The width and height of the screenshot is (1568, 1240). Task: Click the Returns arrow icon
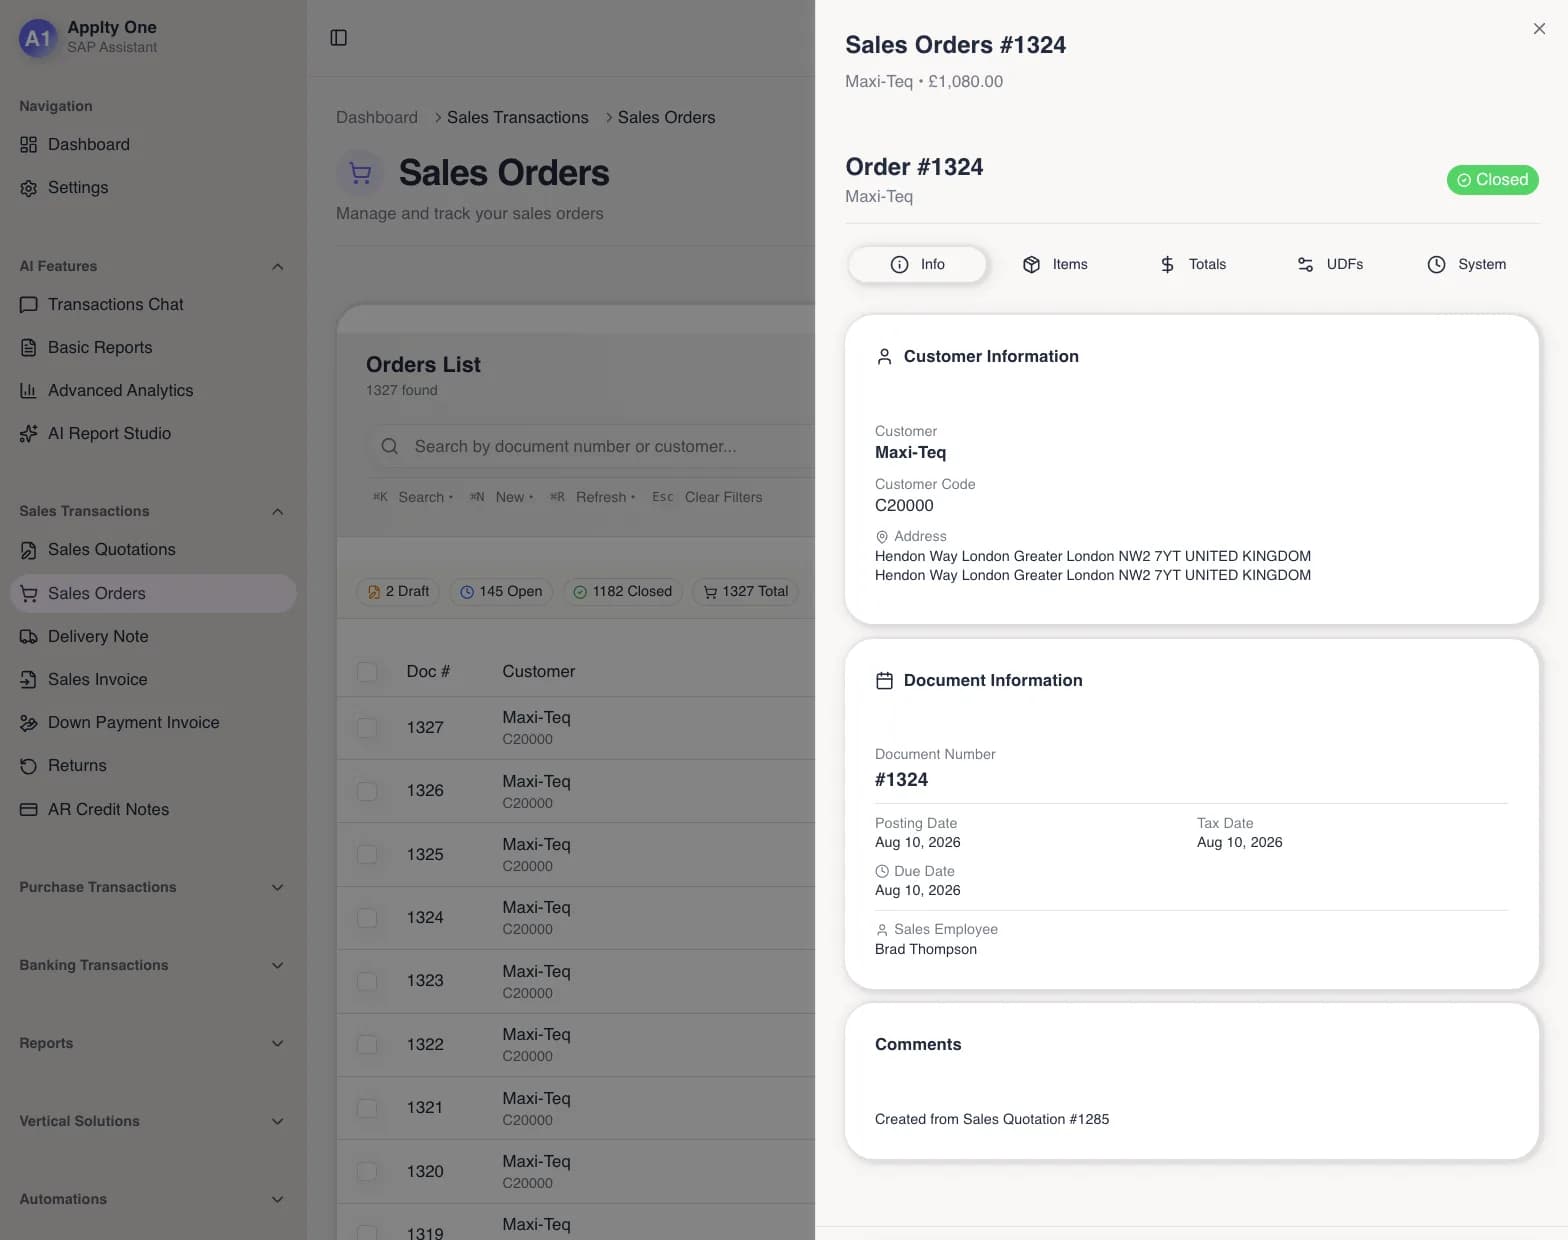click(29, 766)
